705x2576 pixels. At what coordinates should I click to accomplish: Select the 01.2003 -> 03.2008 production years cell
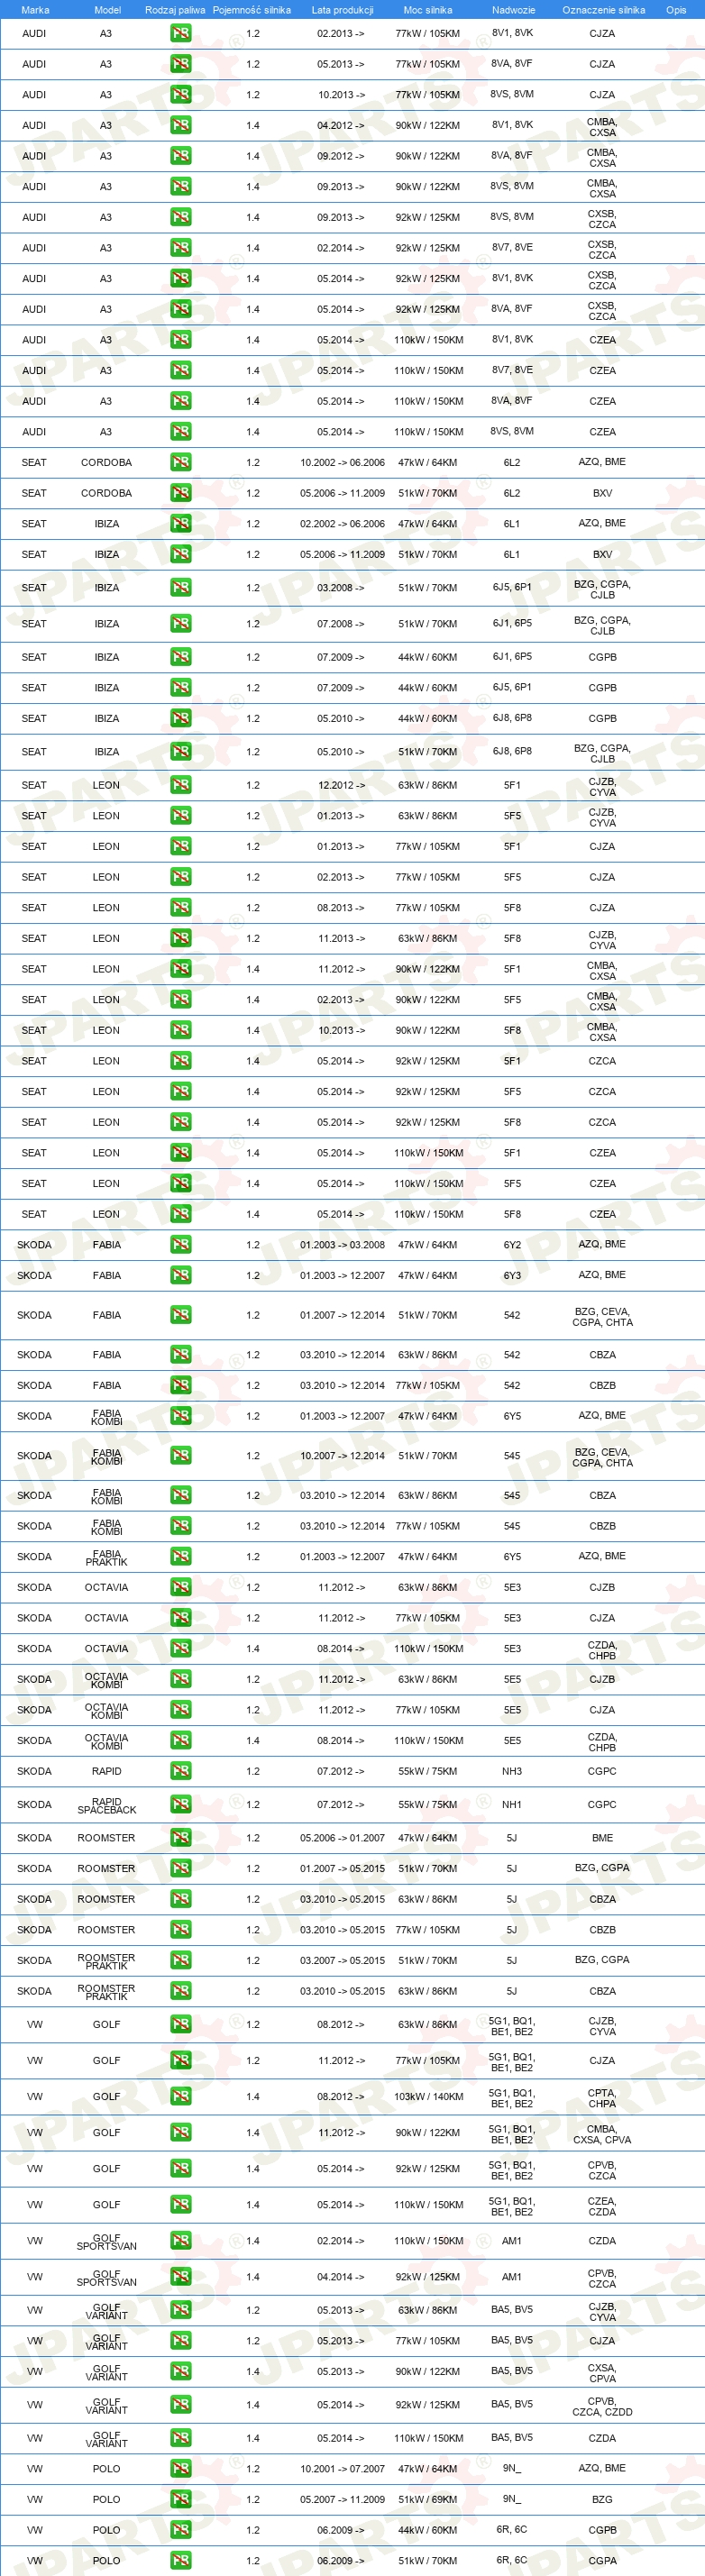tap(342, 1245)
